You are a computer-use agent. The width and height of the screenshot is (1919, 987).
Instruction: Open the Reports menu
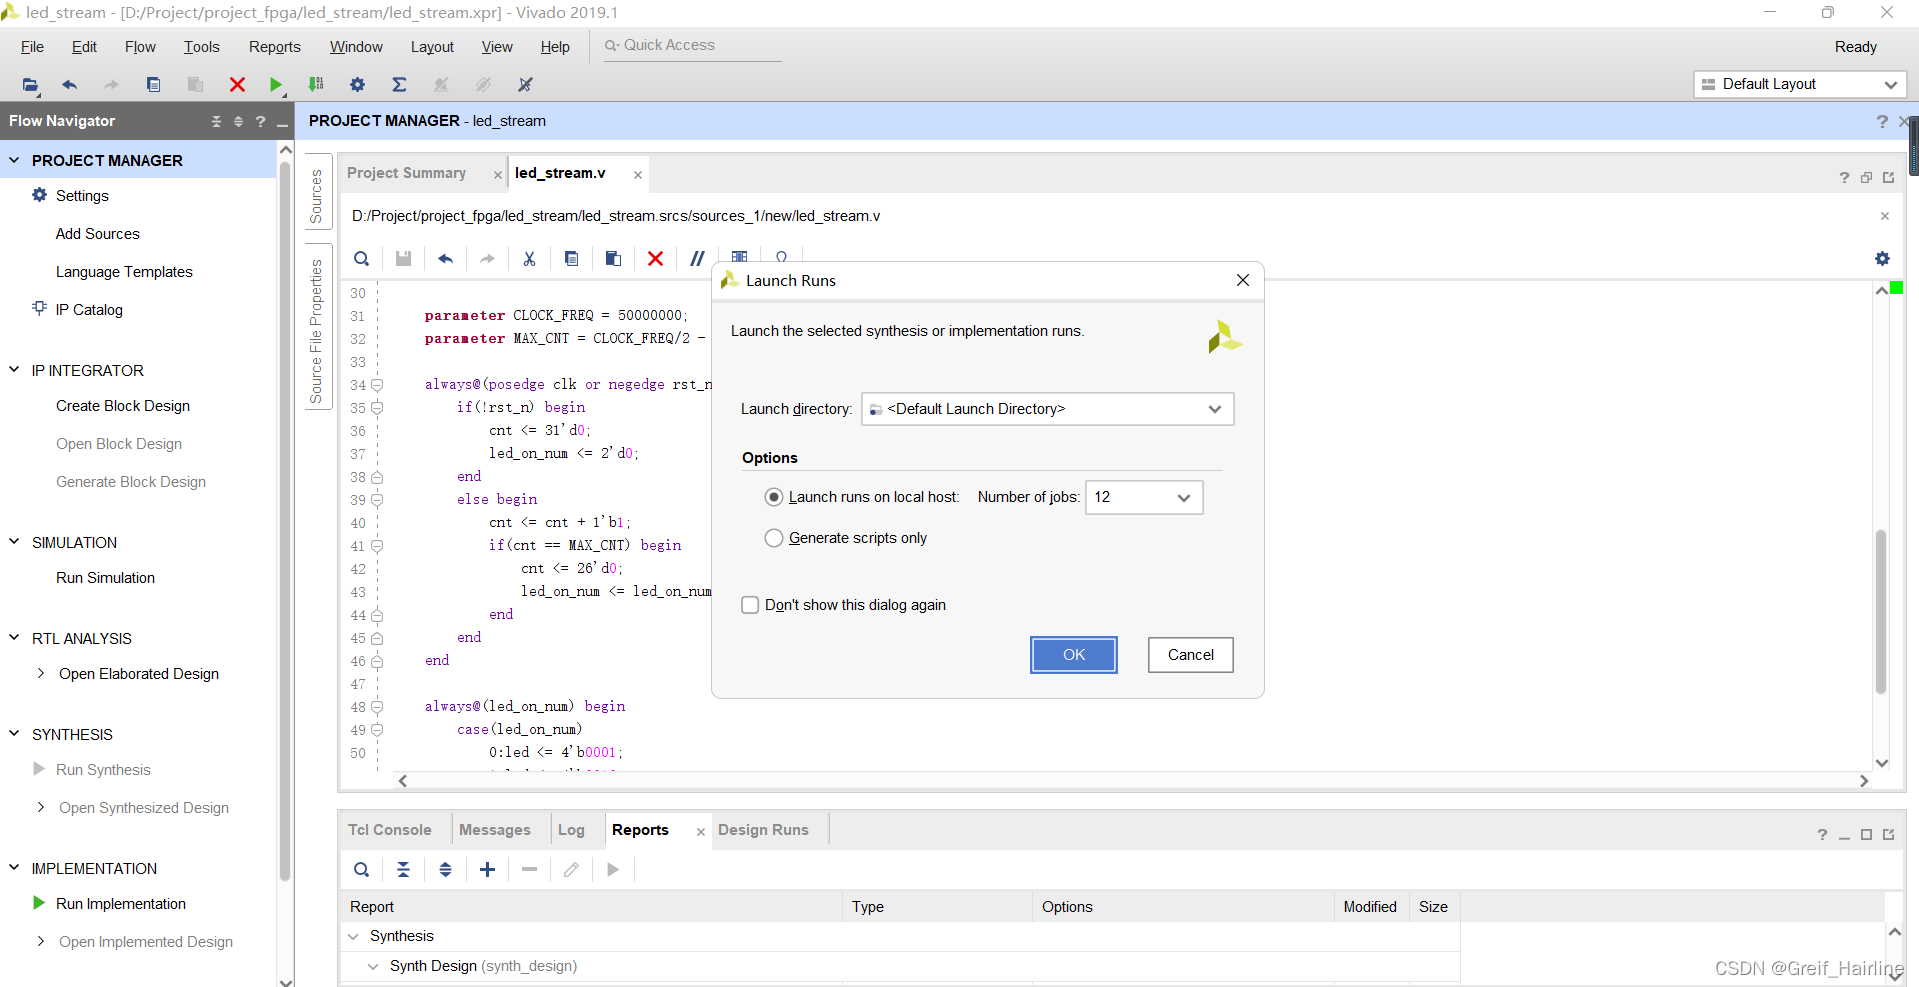275,47
